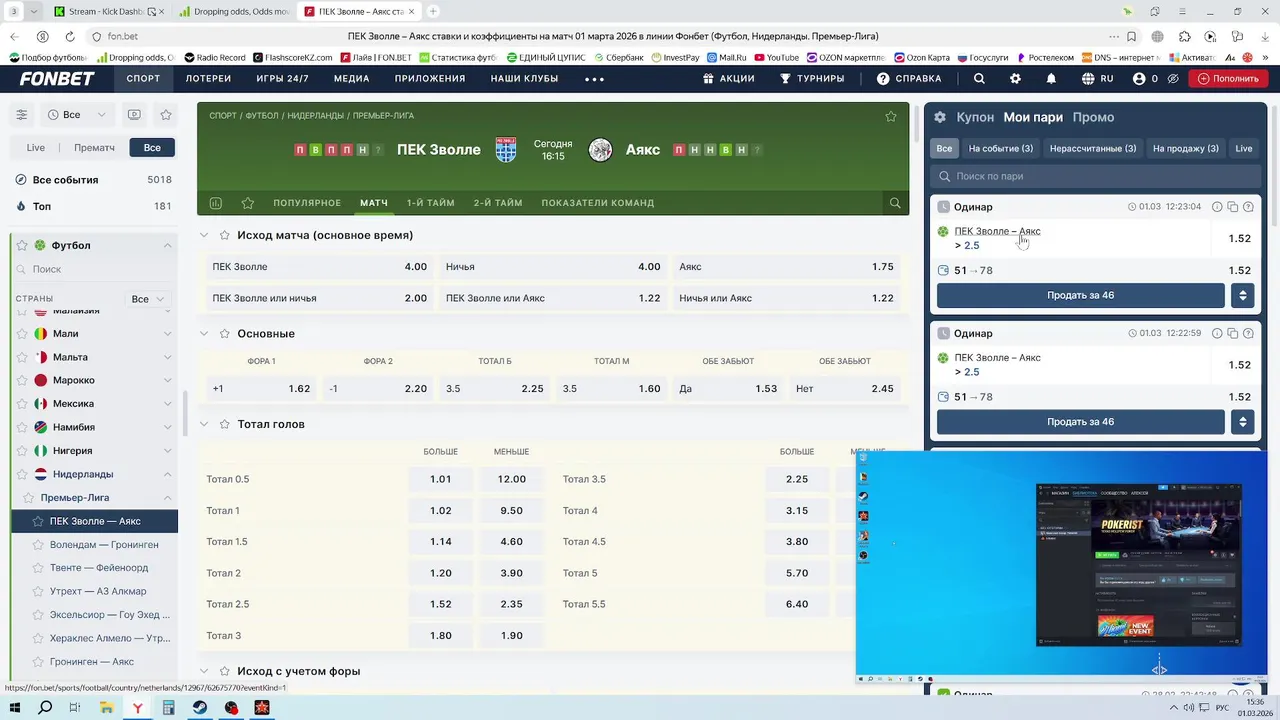Image resolution: width=1280 pixels, height=720 pixels.
Task: Open the АКЦИИ menu item
Action: (729, 78)
